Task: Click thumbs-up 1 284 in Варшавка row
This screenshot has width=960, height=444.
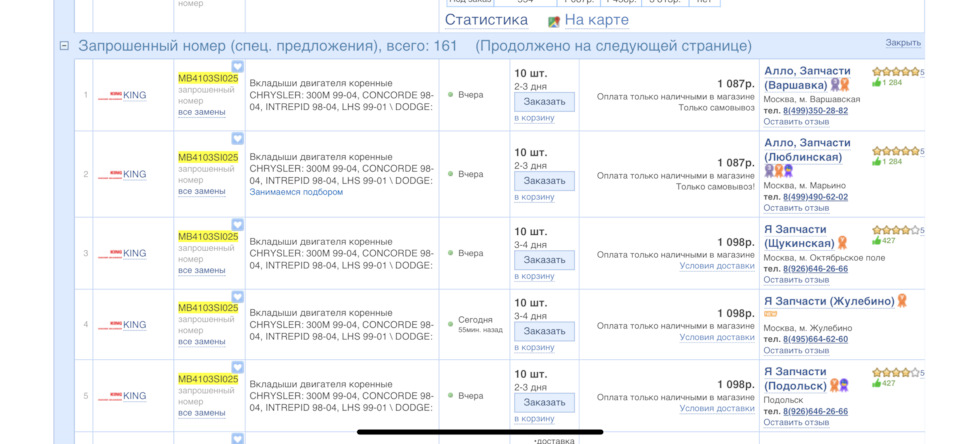Action: pyautogui.click(x=887, y=82)
